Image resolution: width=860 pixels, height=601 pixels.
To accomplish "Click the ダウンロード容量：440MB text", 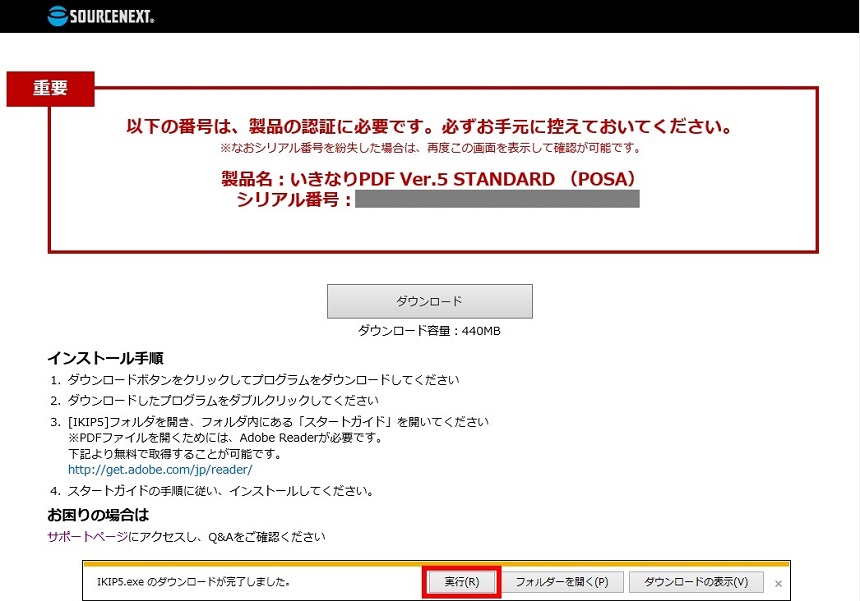I will coord(429,331).
